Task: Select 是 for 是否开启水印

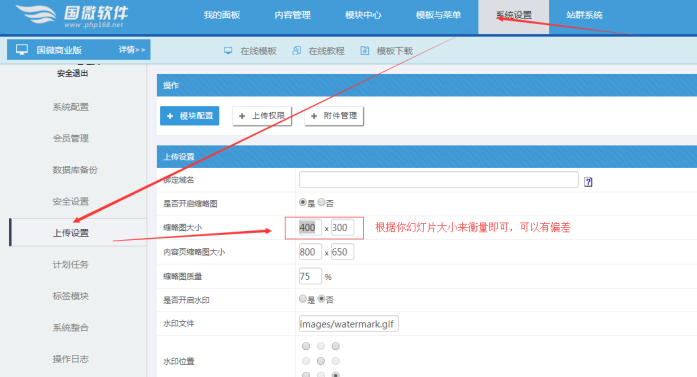Action: 303,299
